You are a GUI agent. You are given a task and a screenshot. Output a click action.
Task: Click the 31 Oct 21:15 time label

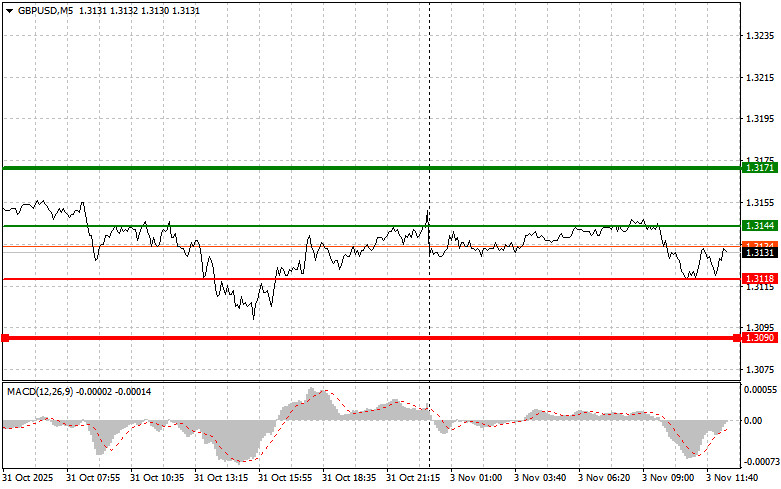pos(413,478)
